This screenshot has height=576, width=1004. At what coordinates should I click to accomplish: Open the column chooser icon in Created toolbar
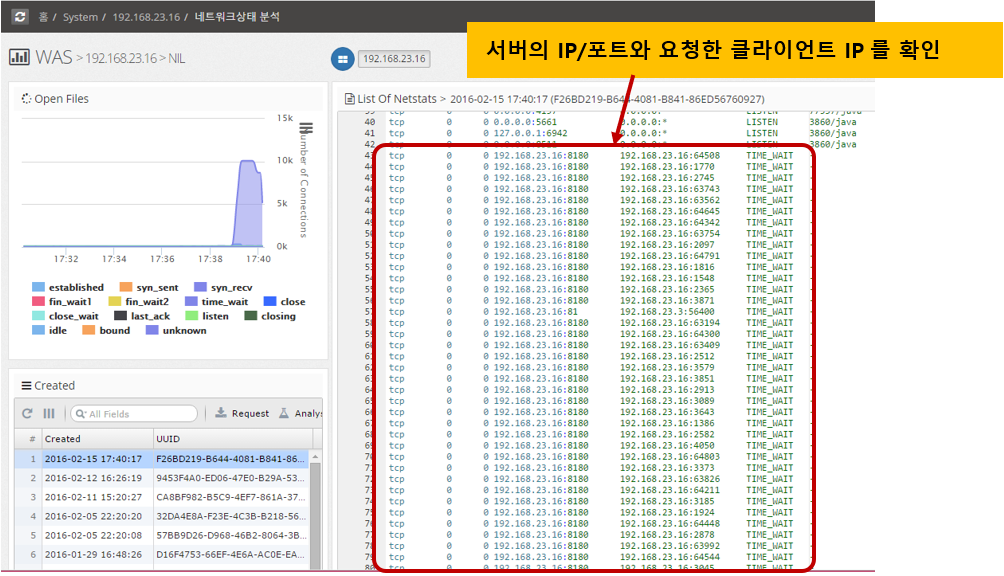click(x=49, y=413)
